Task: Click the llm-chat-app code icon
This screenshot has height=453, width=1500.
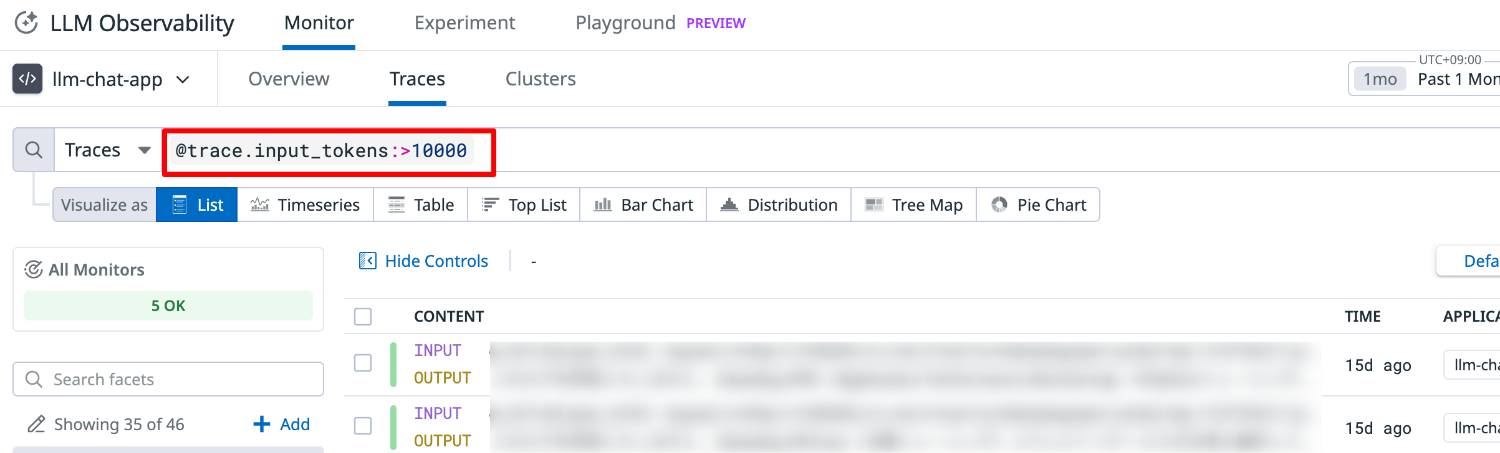Action: pyautogui.click(x=27, y=79)
